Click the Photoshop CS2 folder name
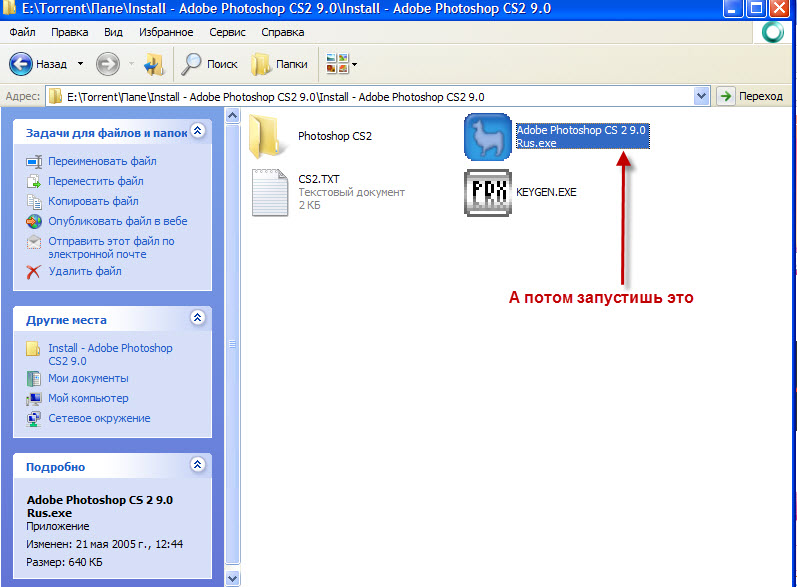The image size is (797, 587). click(335, 136)
